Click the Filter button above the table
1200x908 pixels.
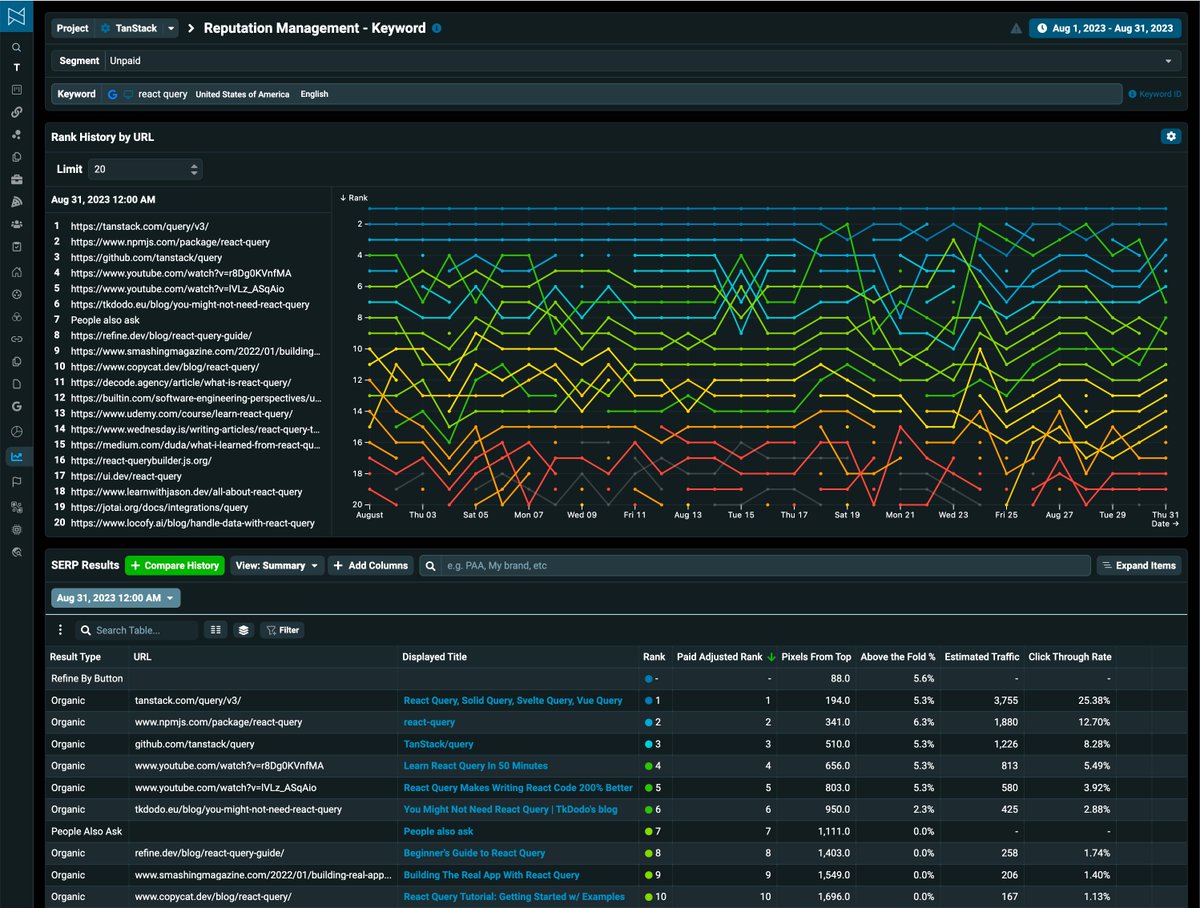[x=282, y=630]
